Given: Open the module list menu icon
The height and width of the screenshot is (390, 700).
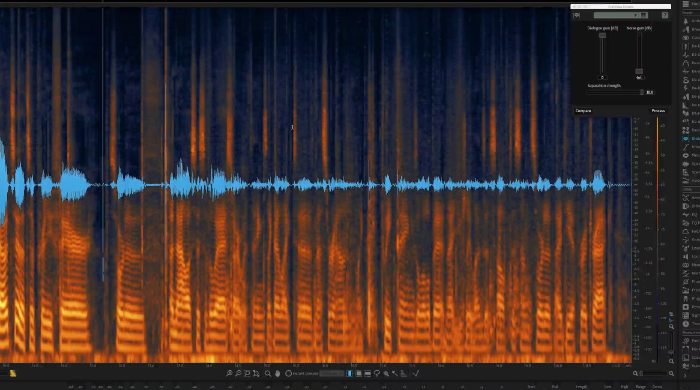Looking at the screenshot, I should (x=686, y=4).
